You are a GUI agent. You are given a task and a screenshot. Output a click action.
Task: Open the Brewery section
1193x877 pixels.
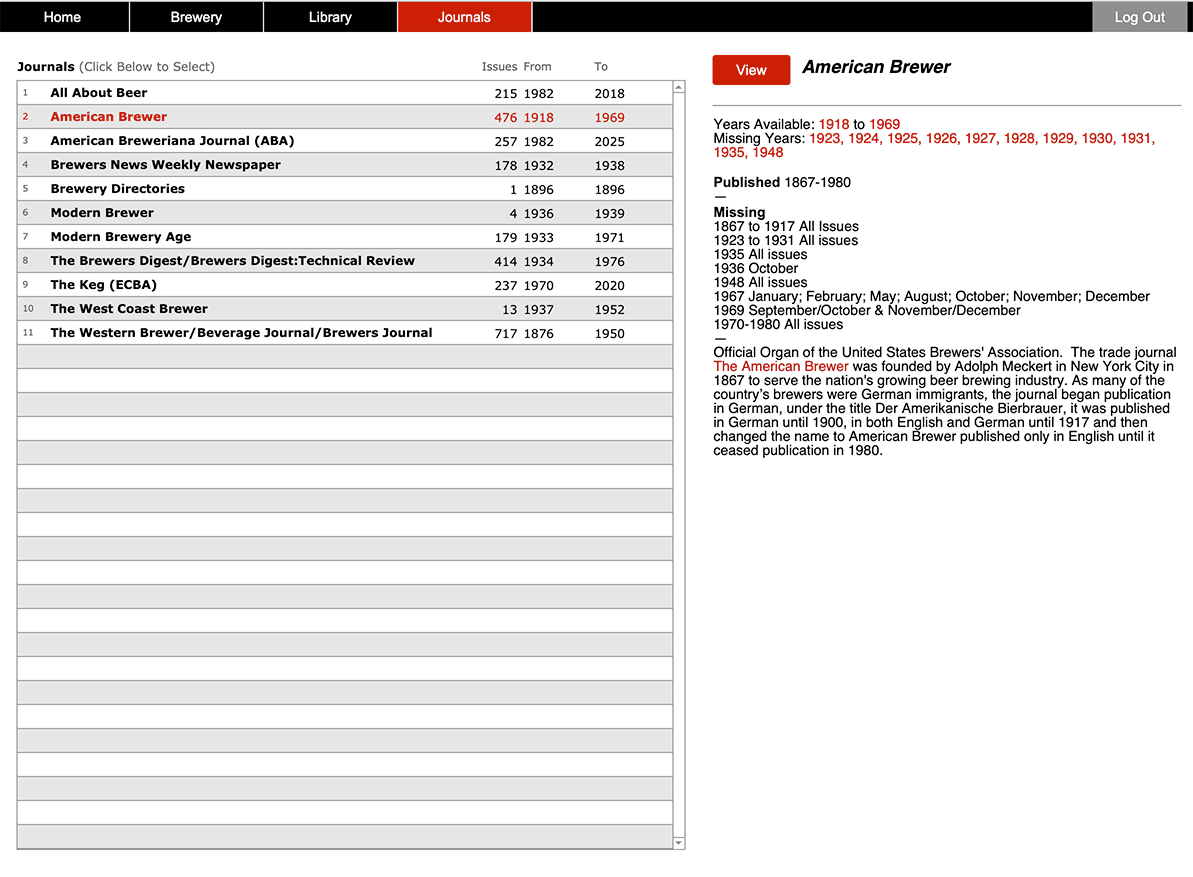(195, 16)
